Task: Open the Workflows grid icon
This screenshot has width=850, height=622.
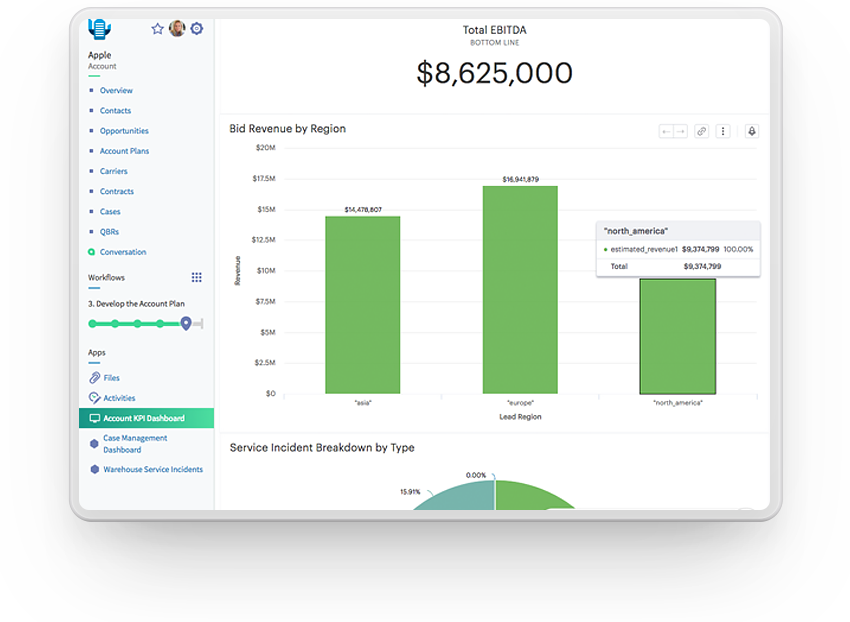Action: pos(197,278)
